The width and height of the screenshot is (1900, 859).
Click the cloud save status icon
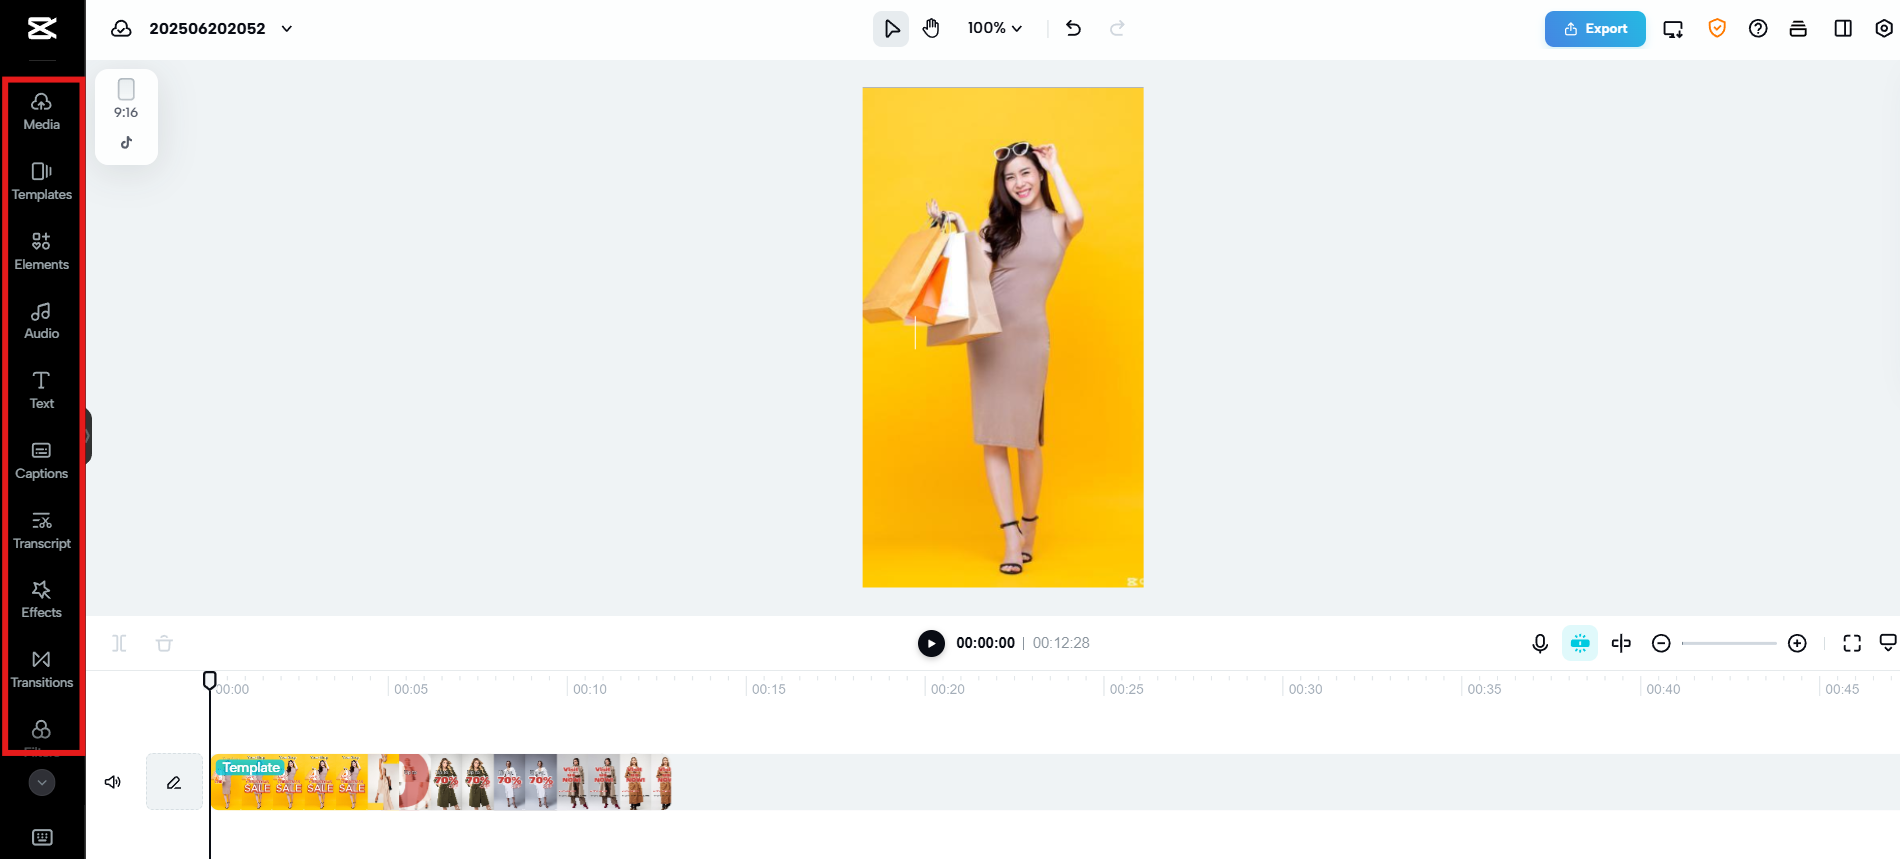(121, 28)
